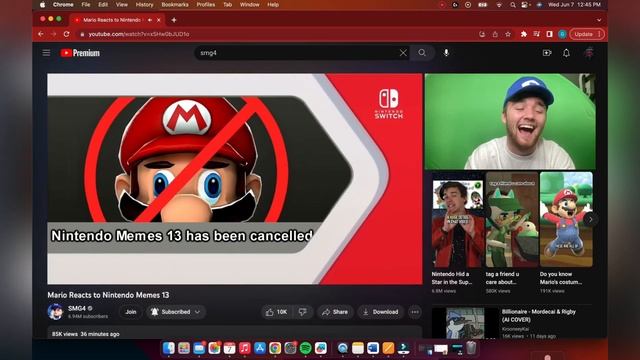Bookmark this page with the star icon
Viewport: 640px width, 360px height.
pyautogui.click(x=508, y=34)
